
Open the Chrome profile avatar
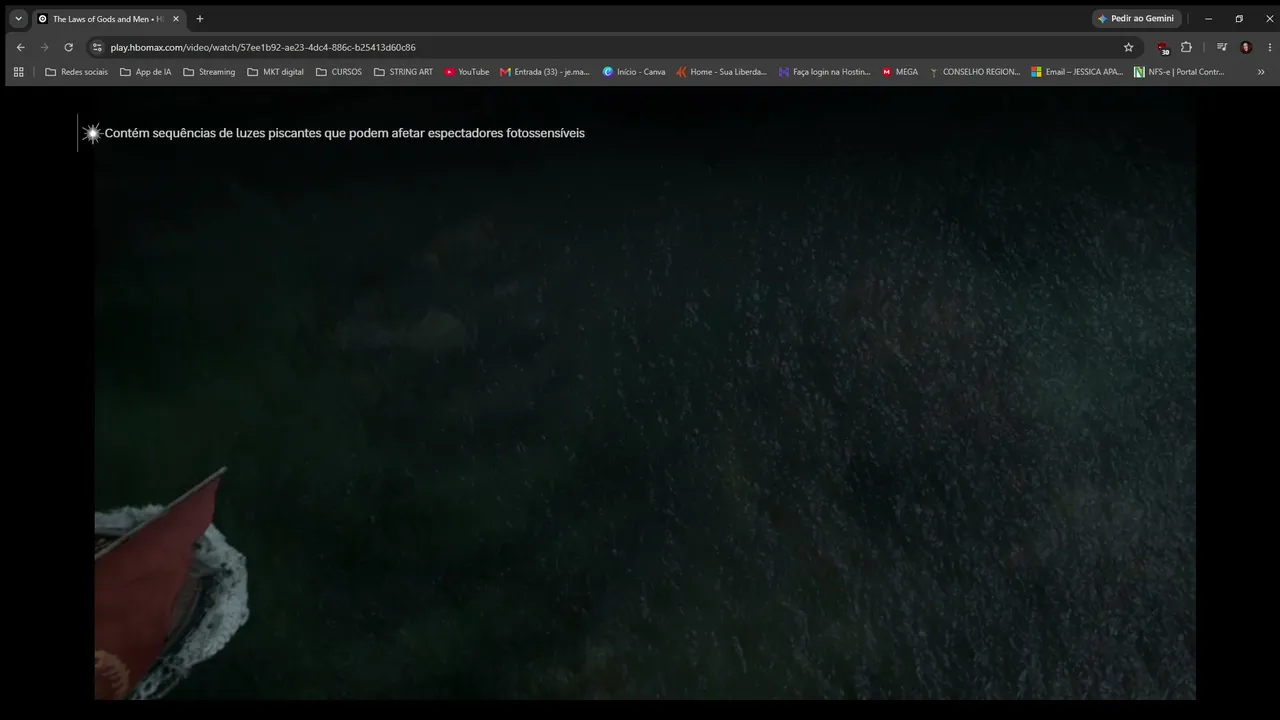[x=1246, y=47]
